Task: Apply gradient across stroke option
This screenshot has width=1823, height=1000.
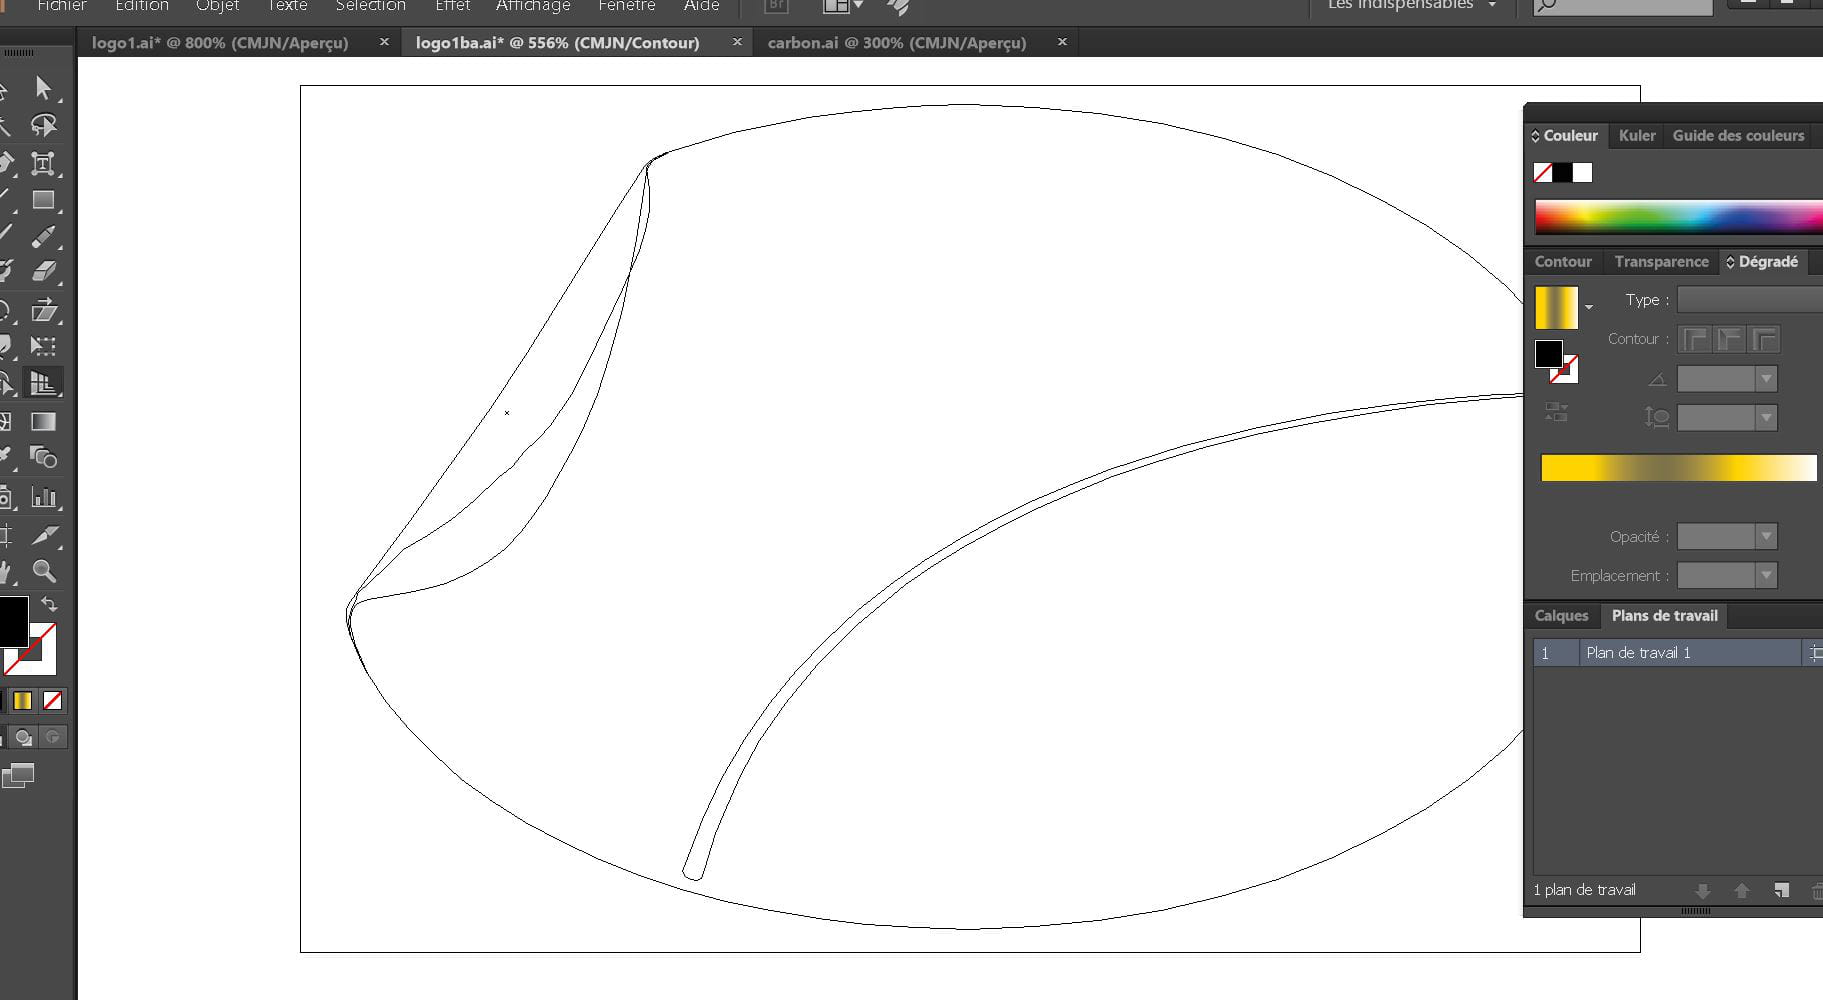Action: (1764, 339)
